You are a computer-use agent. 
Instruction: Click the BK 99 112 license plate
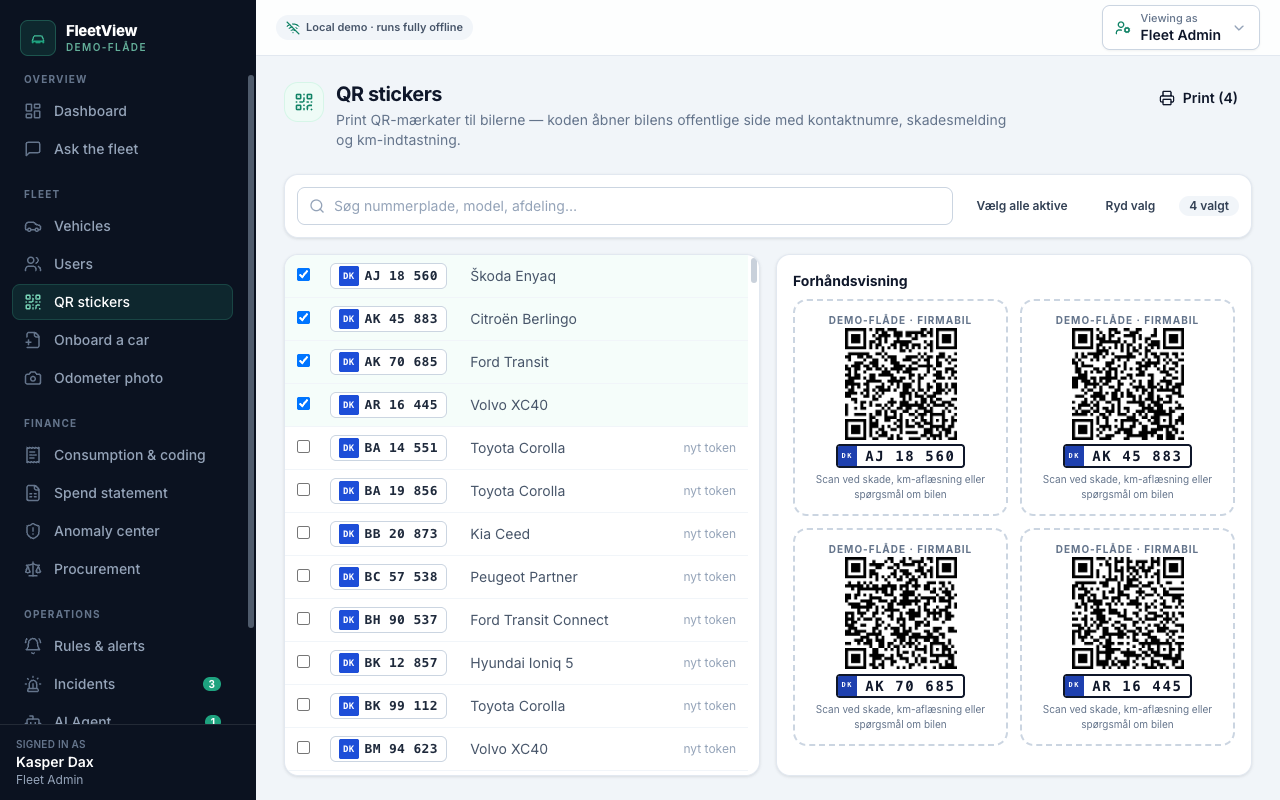click(x=388, y=706)
